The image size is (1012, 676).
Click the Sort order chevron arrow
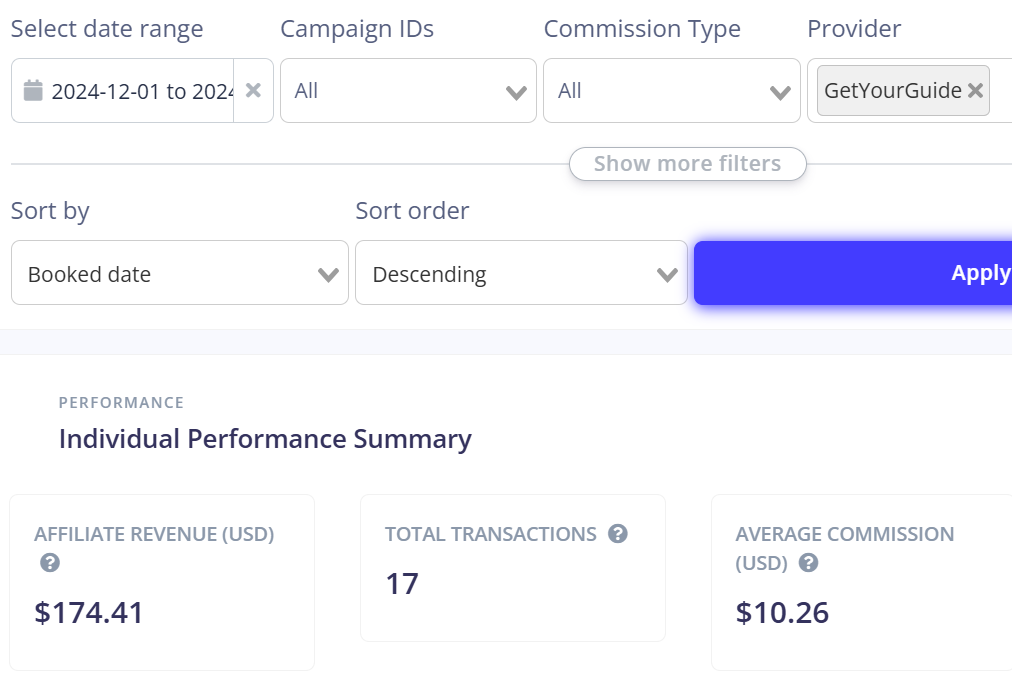[x=667, y=273]
